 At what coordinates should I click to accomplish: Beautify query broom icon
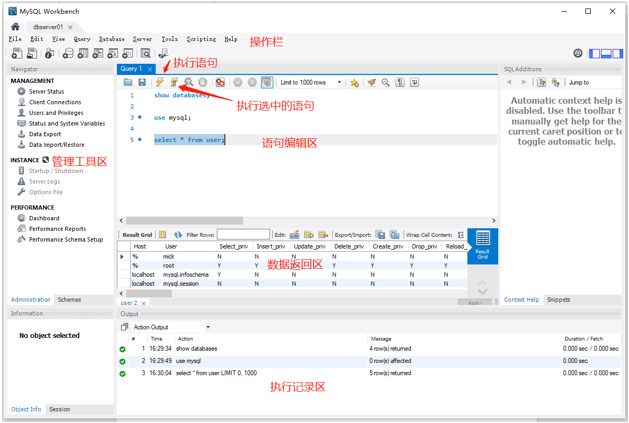(372, 82)
